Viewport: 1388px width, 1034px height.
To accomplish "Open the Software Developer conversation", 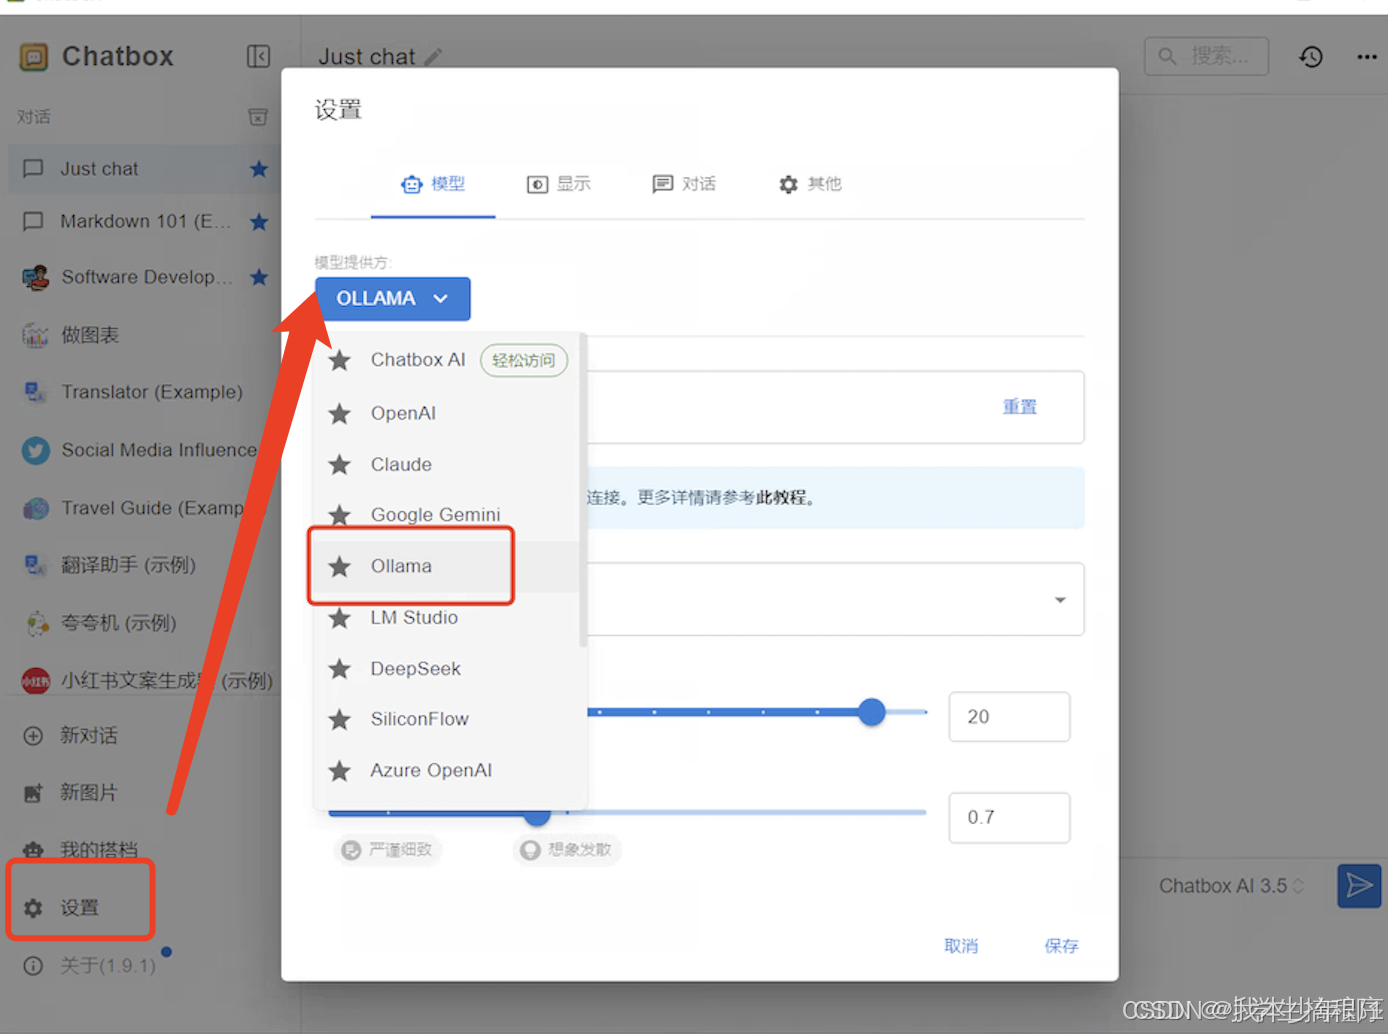I will point(145,277).
